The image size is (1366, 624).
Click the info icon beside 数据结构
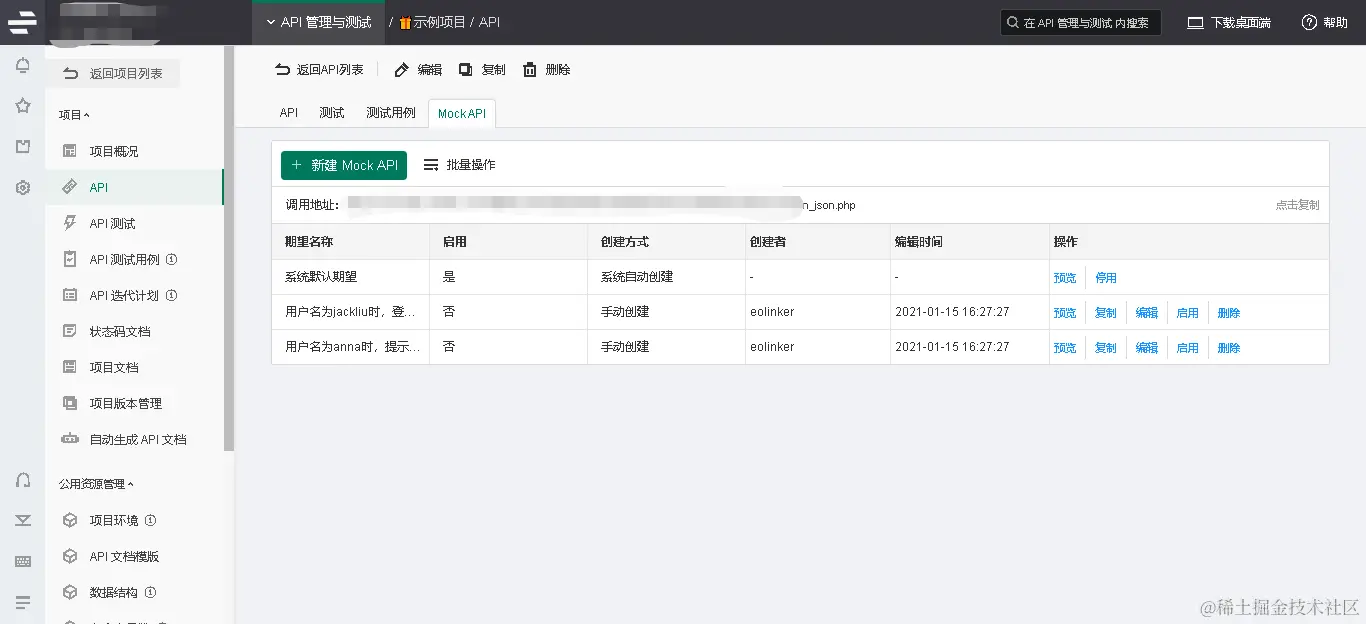tap(150, 592)
